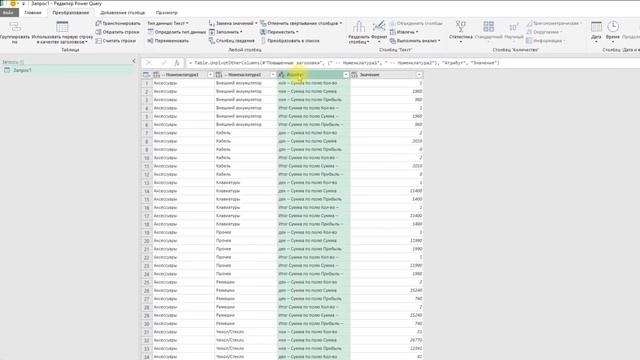Open filter dropdown of Значение column
This screenshot has width=640, height=360.
(x=419, y=75)
